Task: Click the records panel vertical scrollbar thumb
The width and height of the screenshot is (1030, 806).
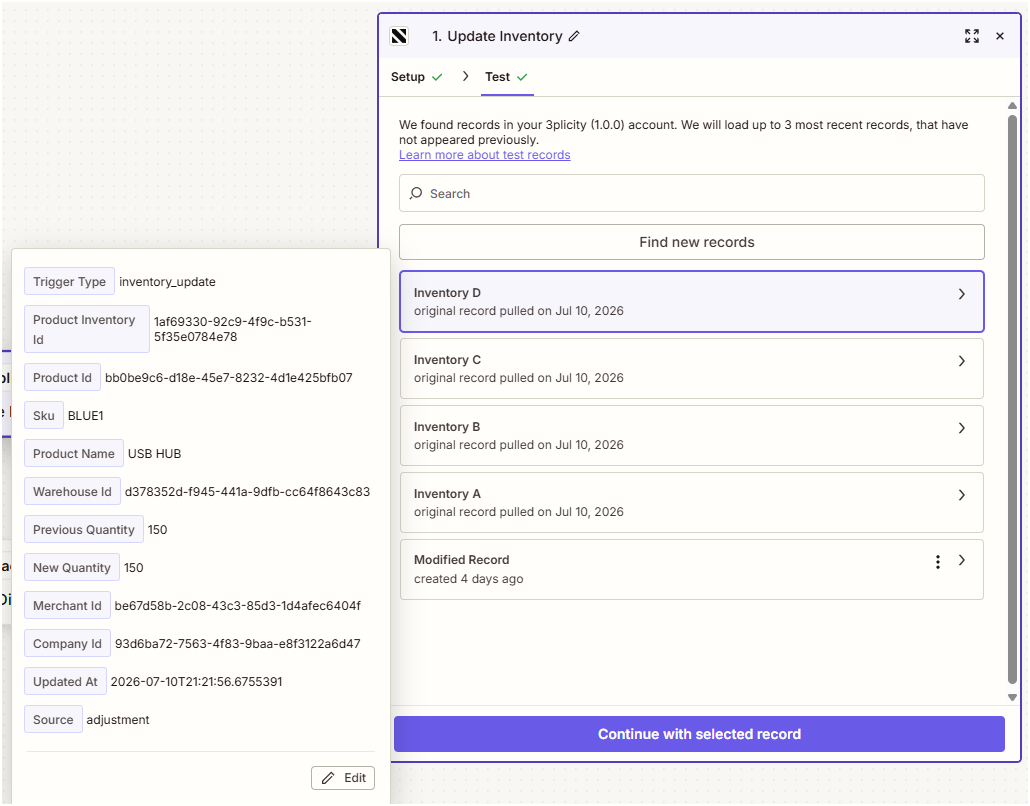Action: 1012,399
